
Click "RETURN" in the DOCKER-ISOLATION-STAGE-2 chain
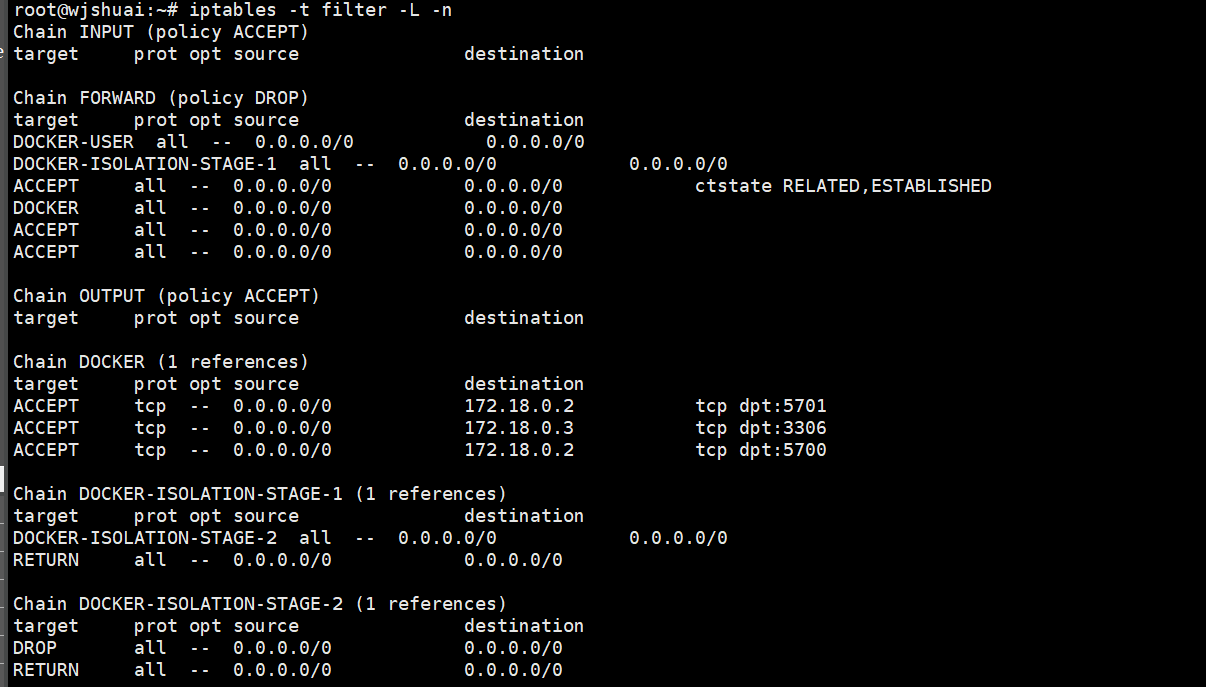[46, 670]
